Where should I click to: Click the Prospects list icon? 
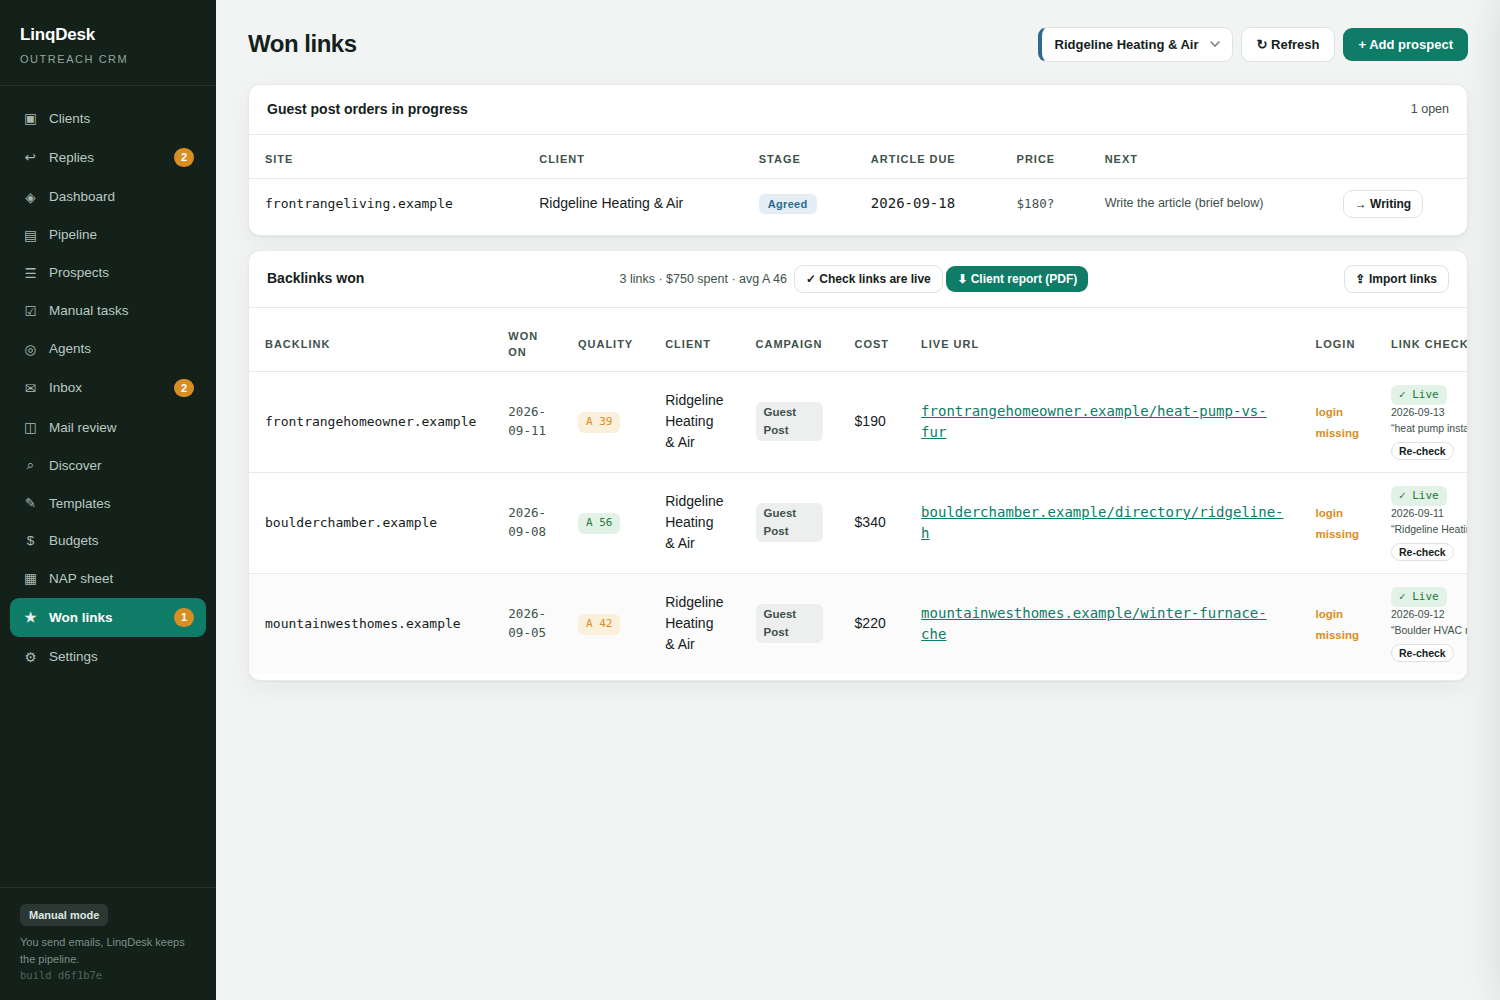point(30,273)
